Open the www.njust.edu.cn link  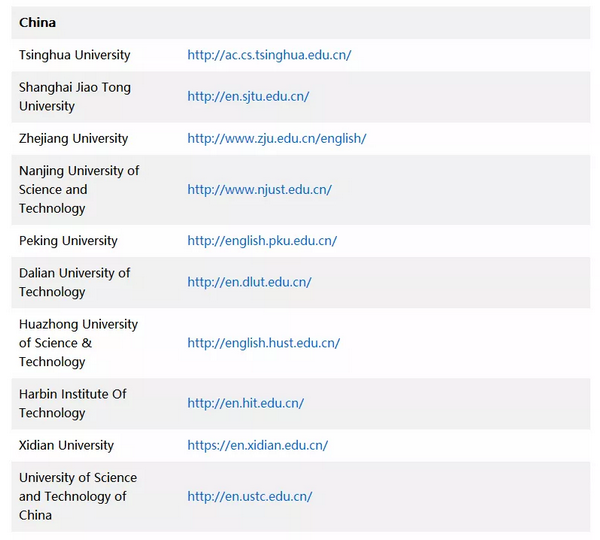click(x=259, y=189)
